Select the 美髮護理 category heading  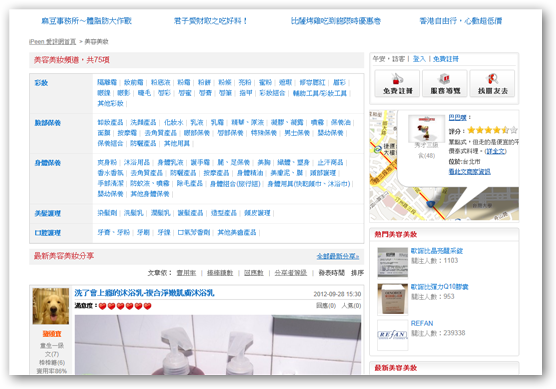click(x=48, y=213)
